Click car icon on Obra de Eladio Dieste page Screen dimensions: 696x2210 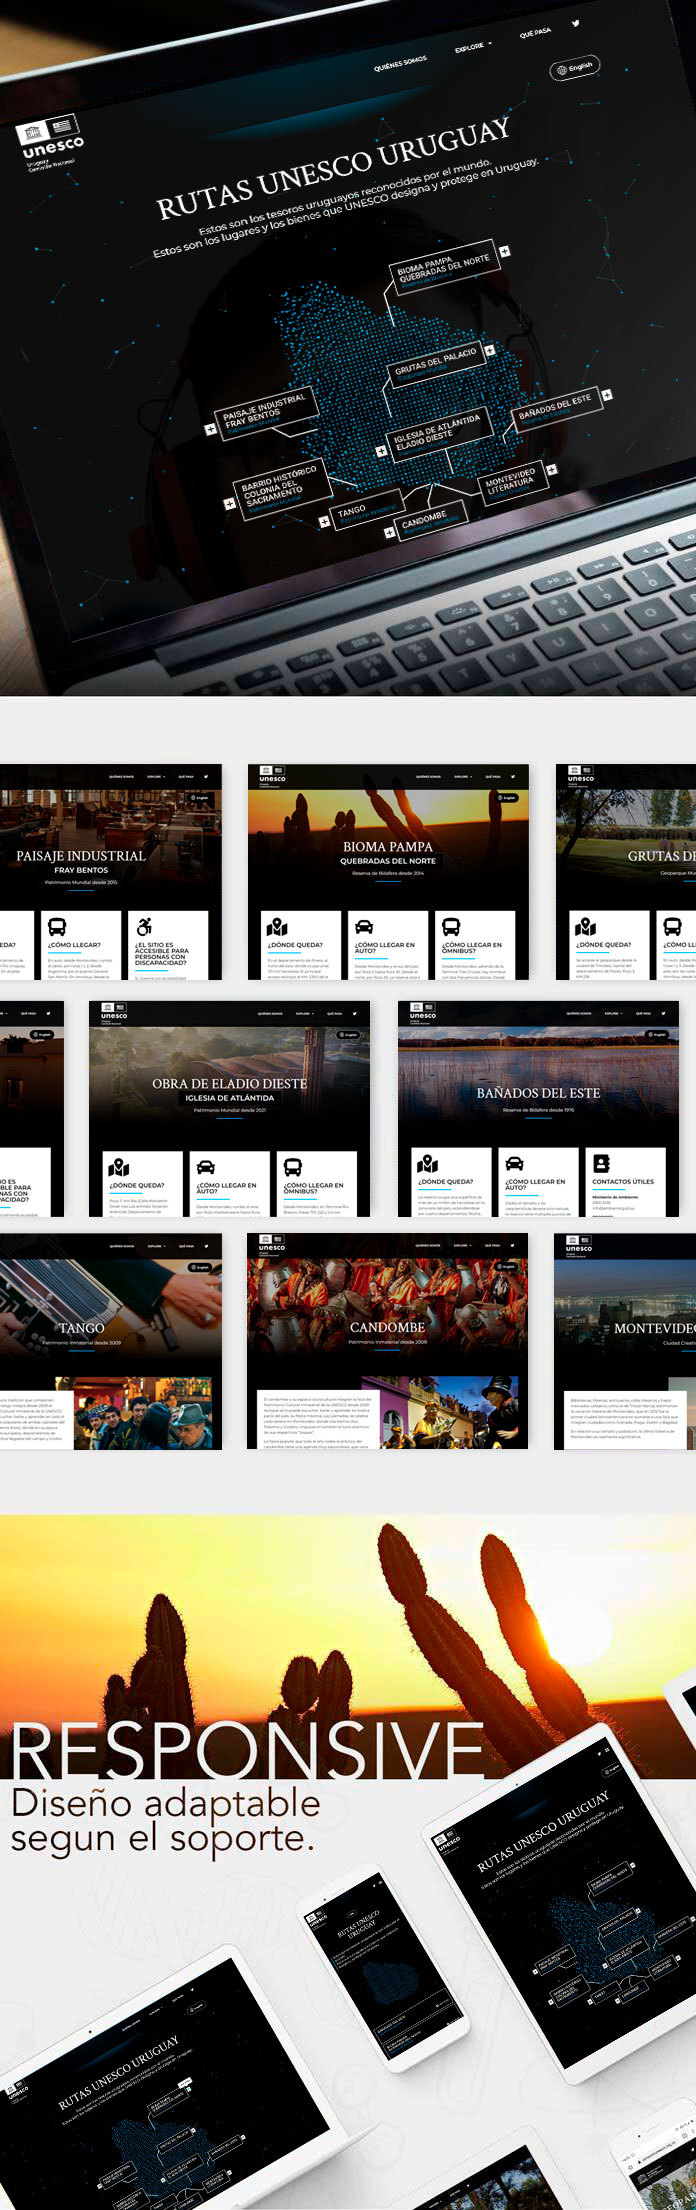206,1167
